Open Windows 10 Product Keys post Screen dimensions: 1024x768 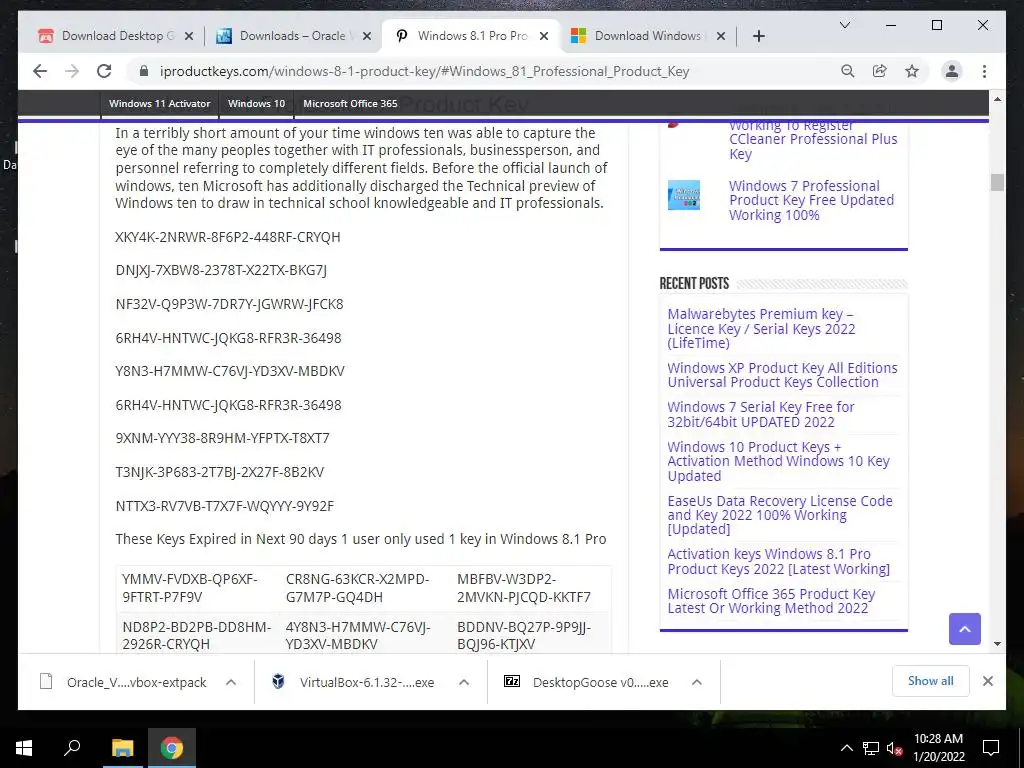coord(778,461)
